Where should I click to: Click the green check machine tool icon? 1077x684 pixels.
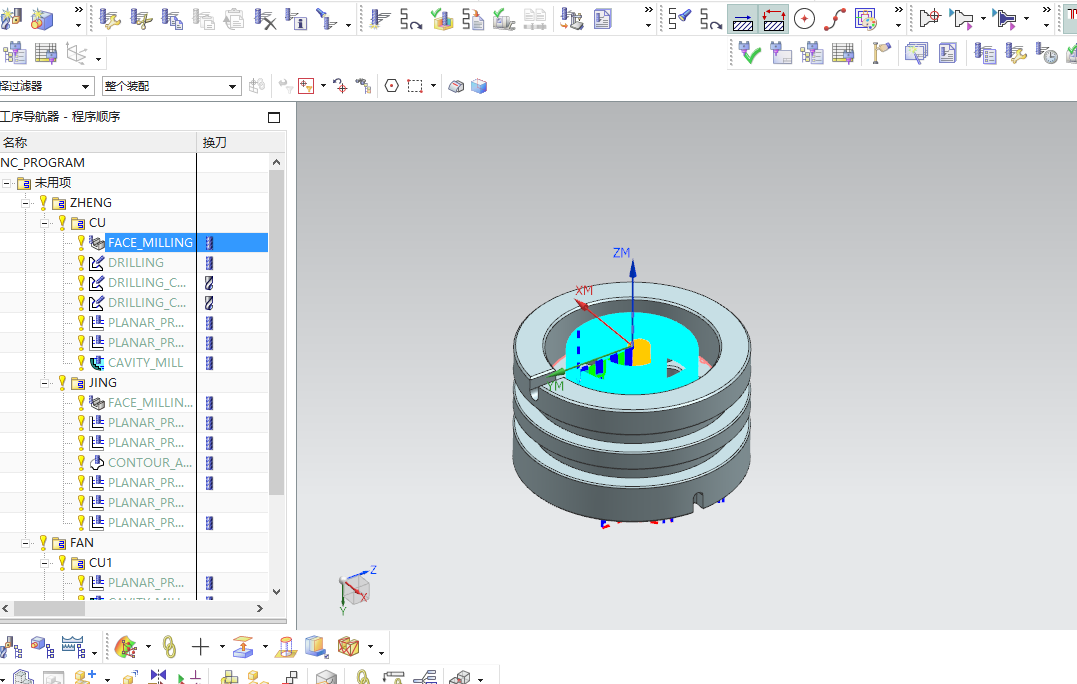coord(749,53)
